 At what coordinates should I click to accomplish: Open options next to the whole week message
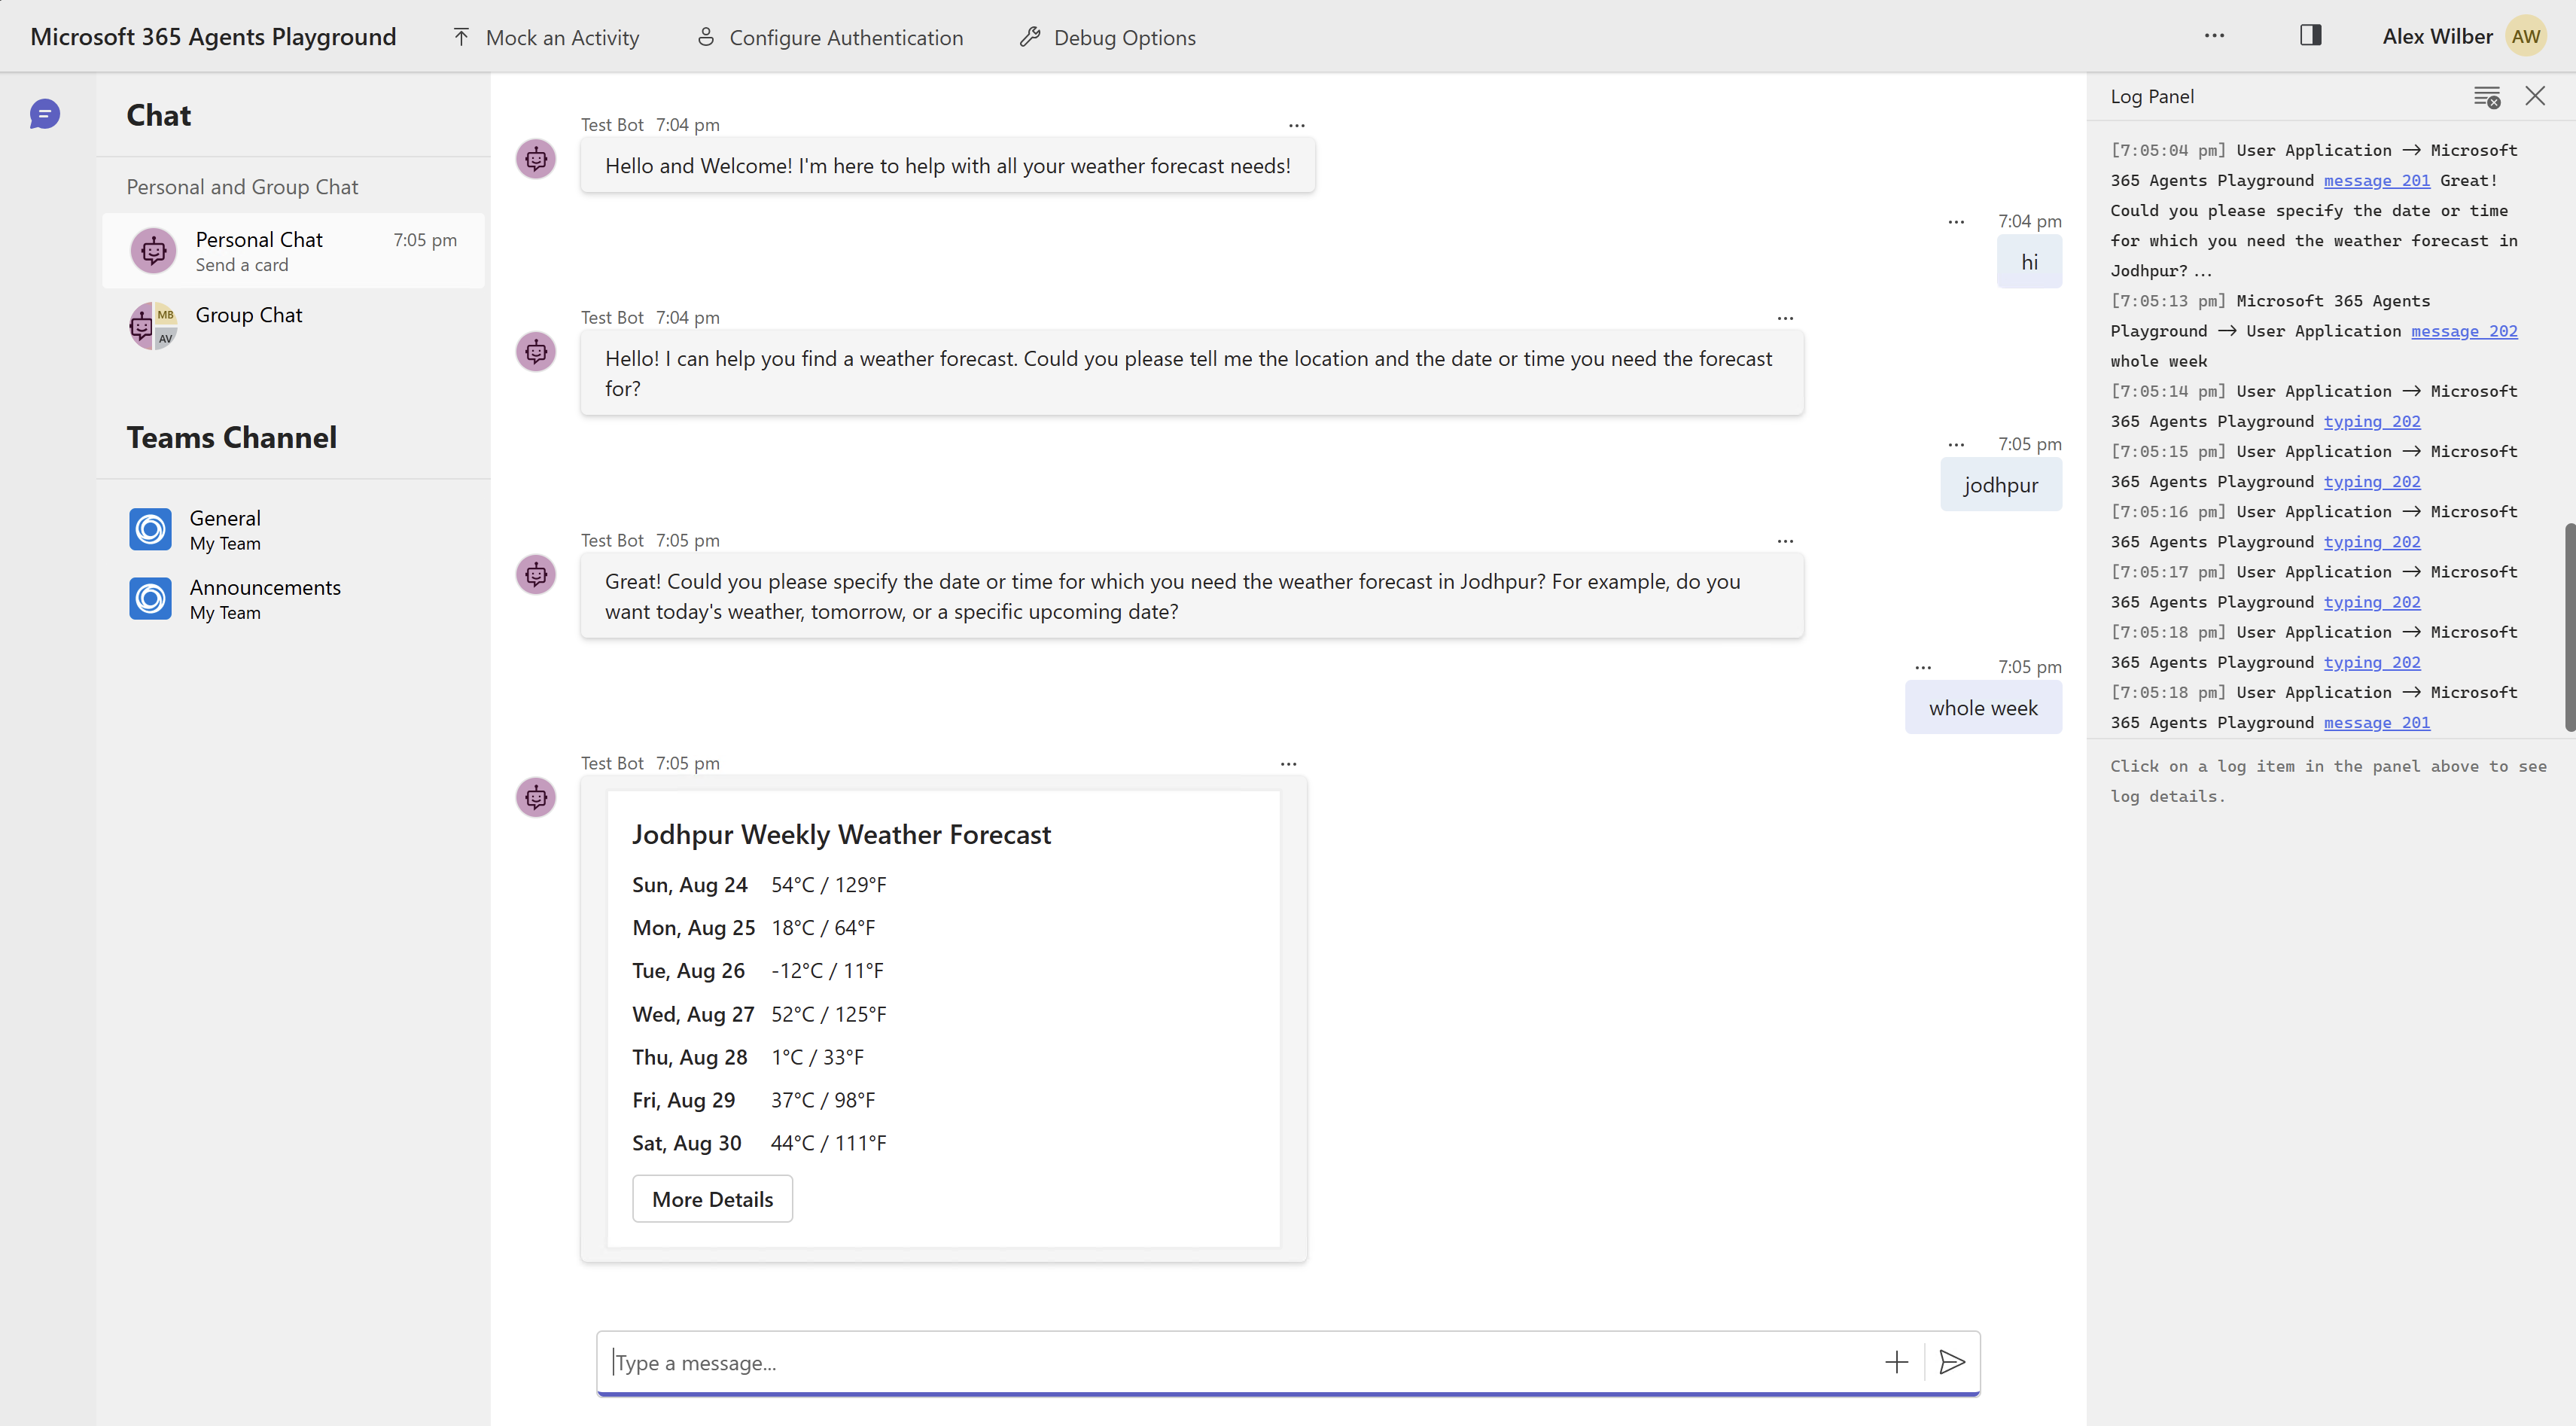tap(1924, 666)
